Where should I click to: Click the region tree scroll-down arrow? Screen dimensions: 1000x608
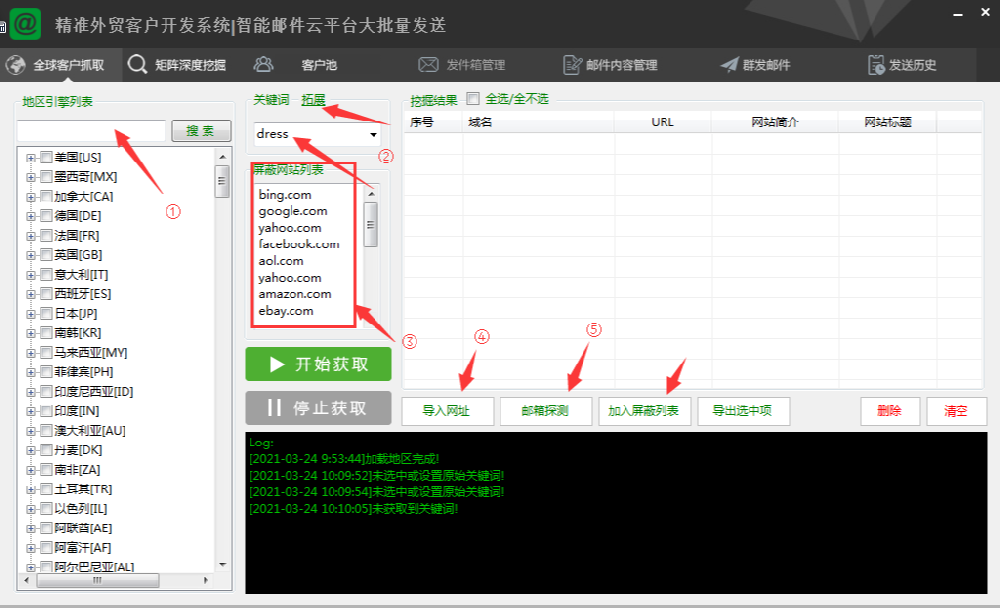point(223,565)
